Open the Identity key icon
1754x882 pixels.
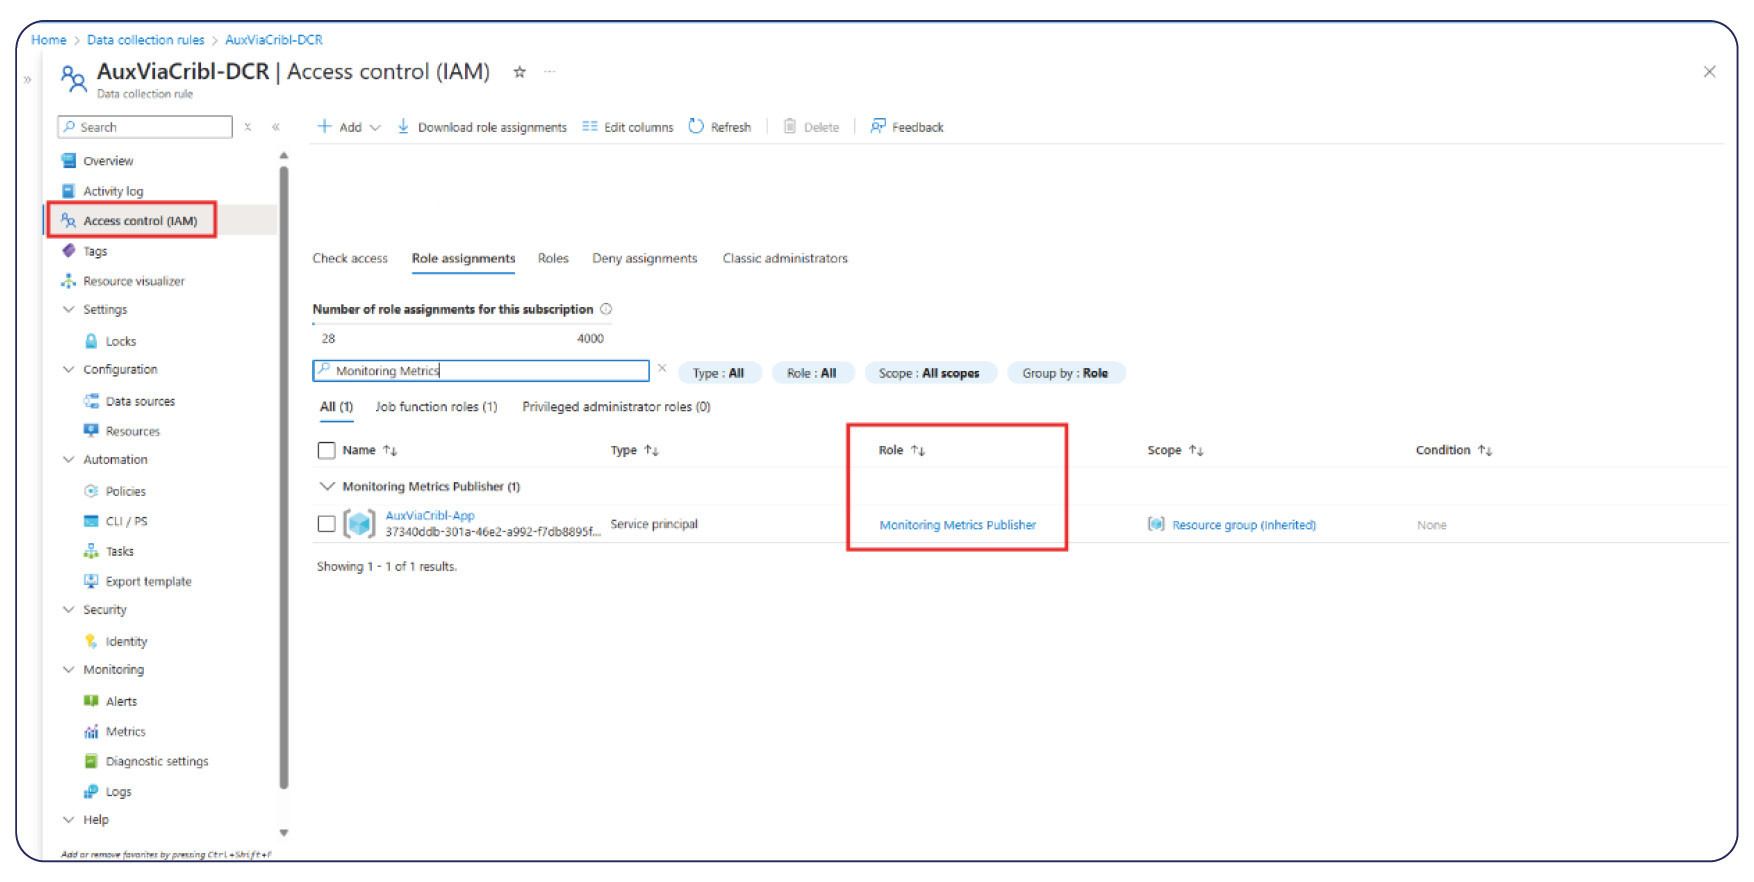(91, 641)
